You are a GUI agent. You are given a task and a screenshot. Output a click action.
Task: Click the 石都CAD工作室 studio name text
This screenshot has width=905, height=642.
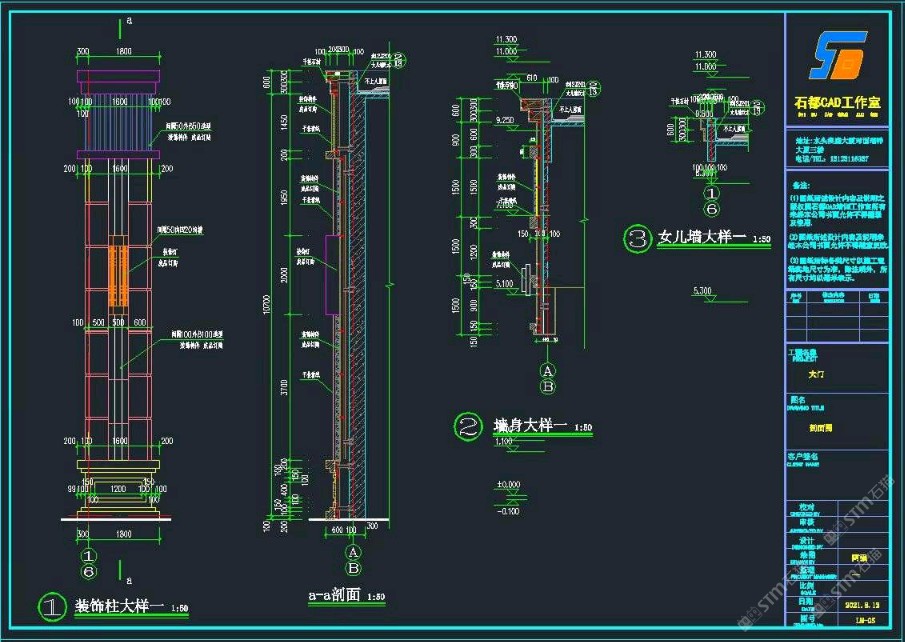pyautogui.click(x=836, y=103)
